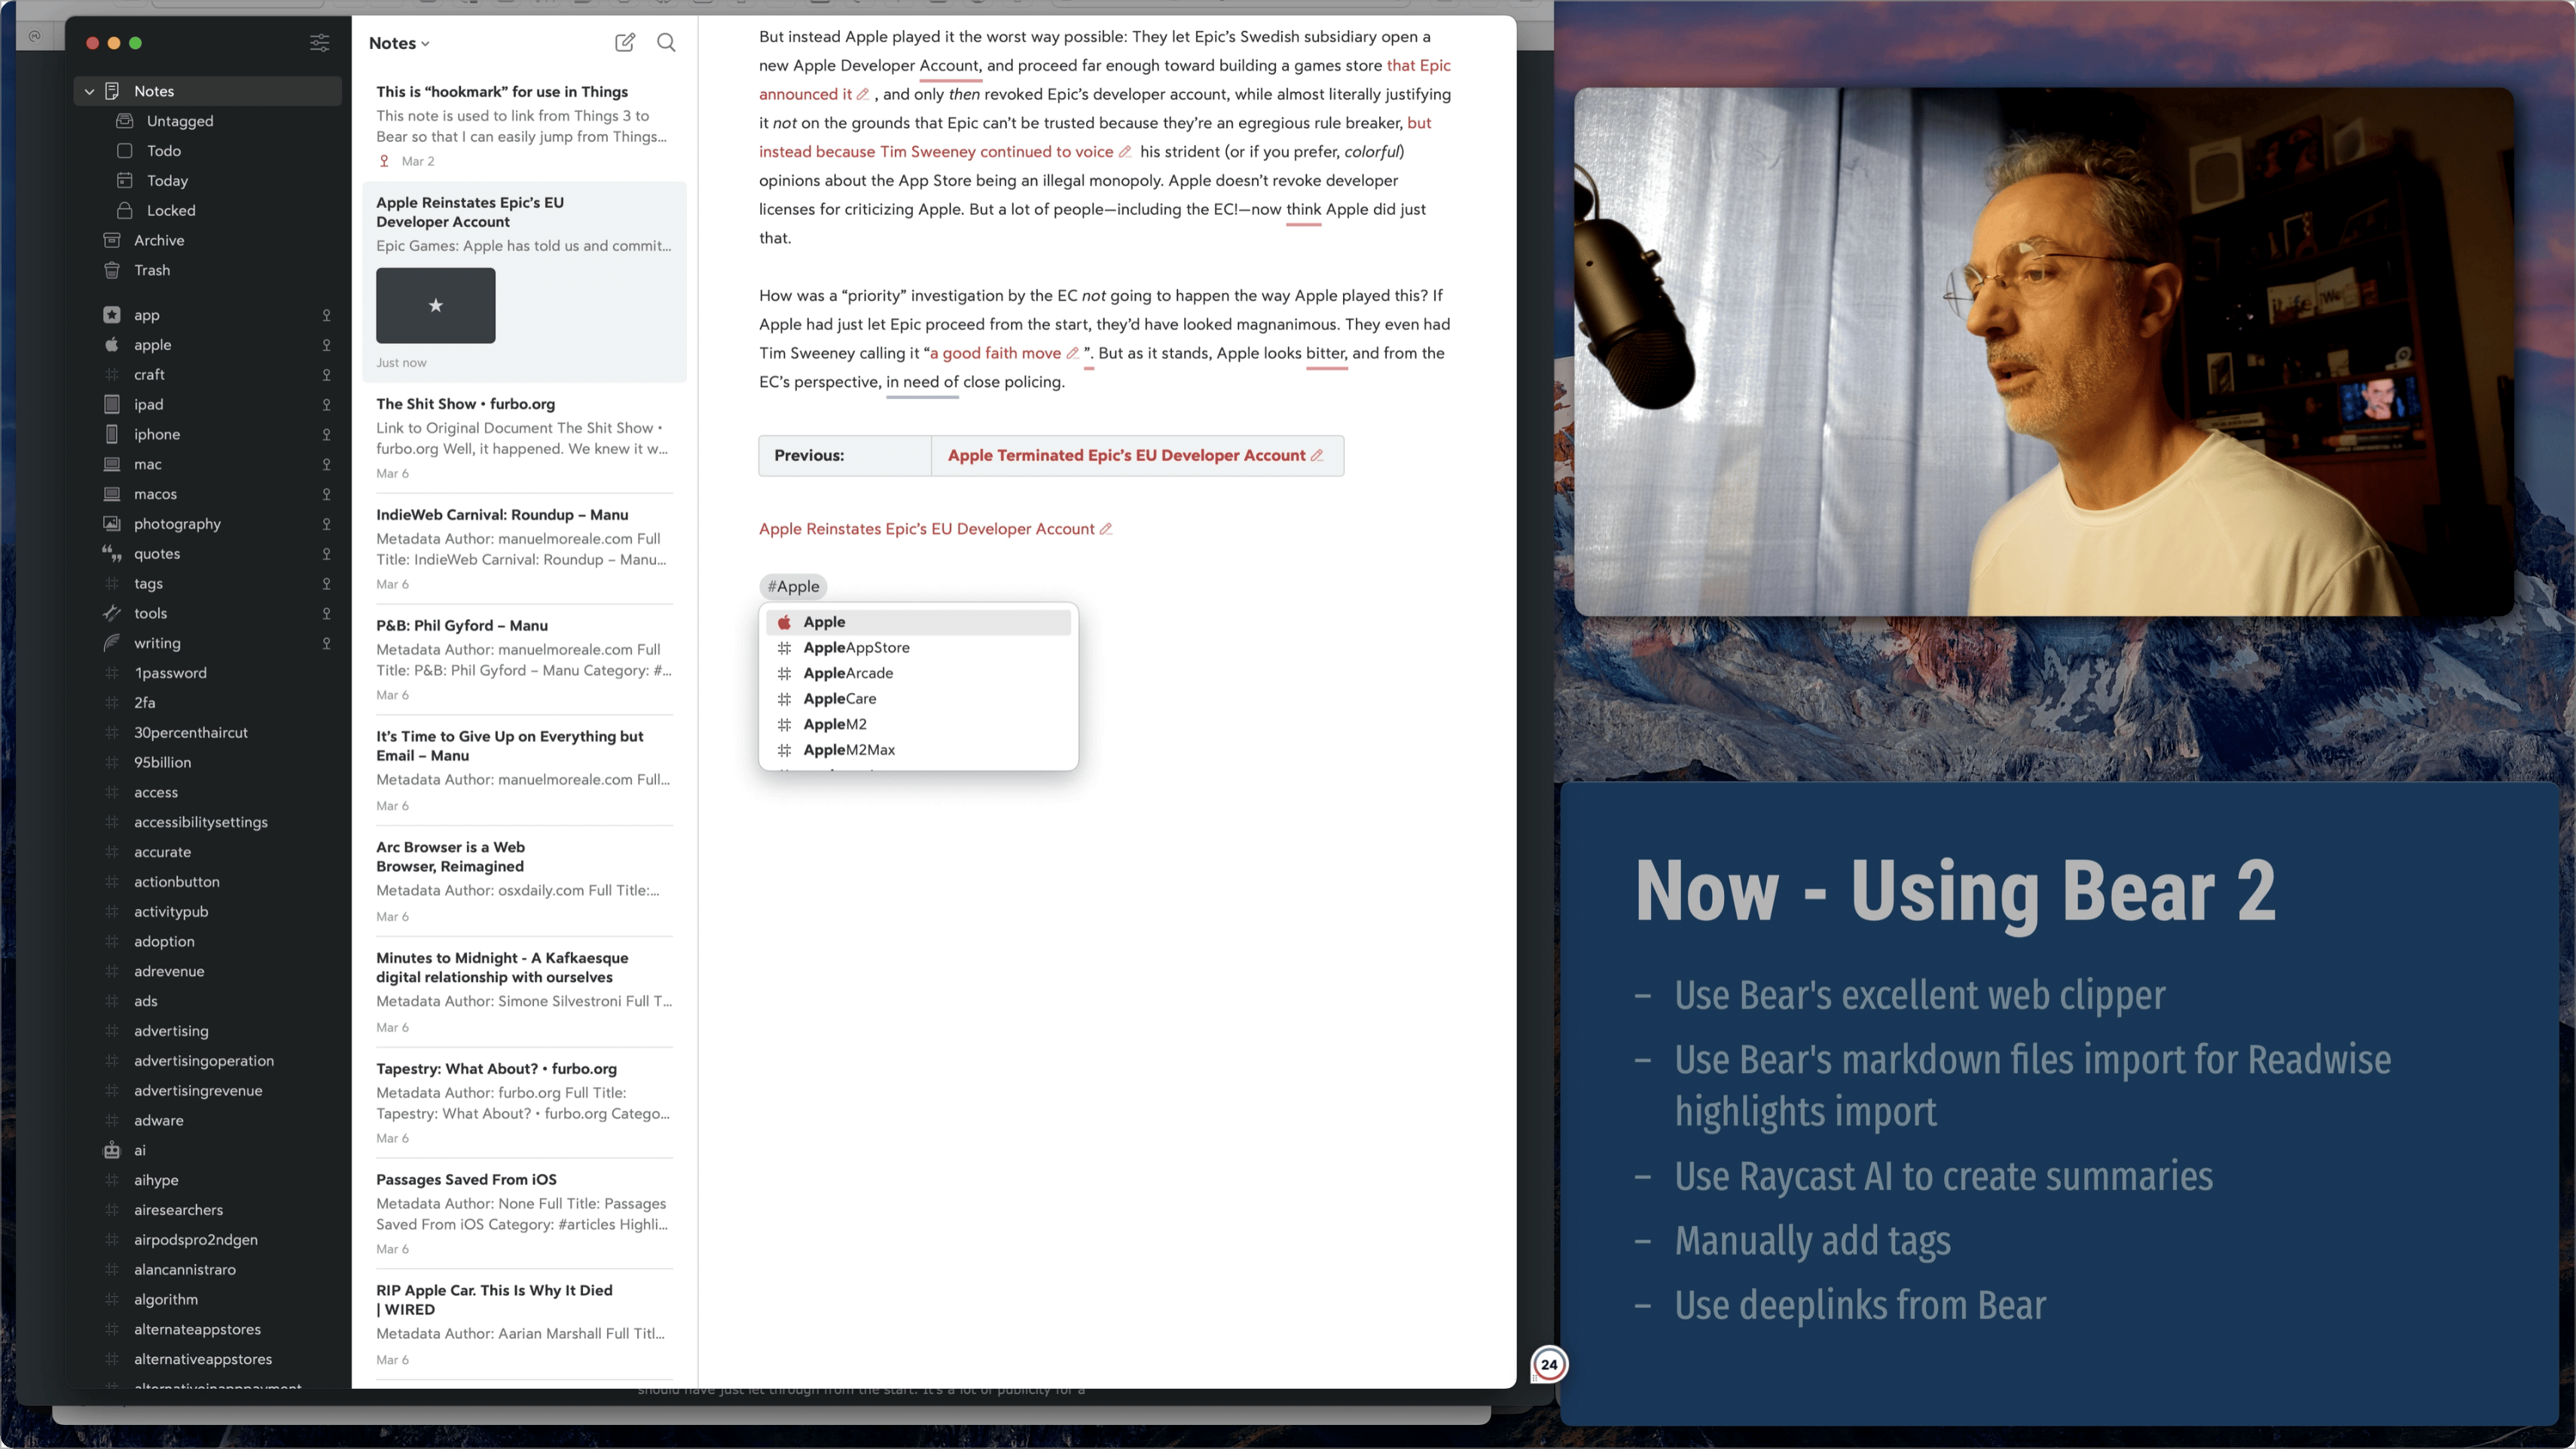Select Todo in sidebar
Screen dimensions: 2576x1449
164,151
